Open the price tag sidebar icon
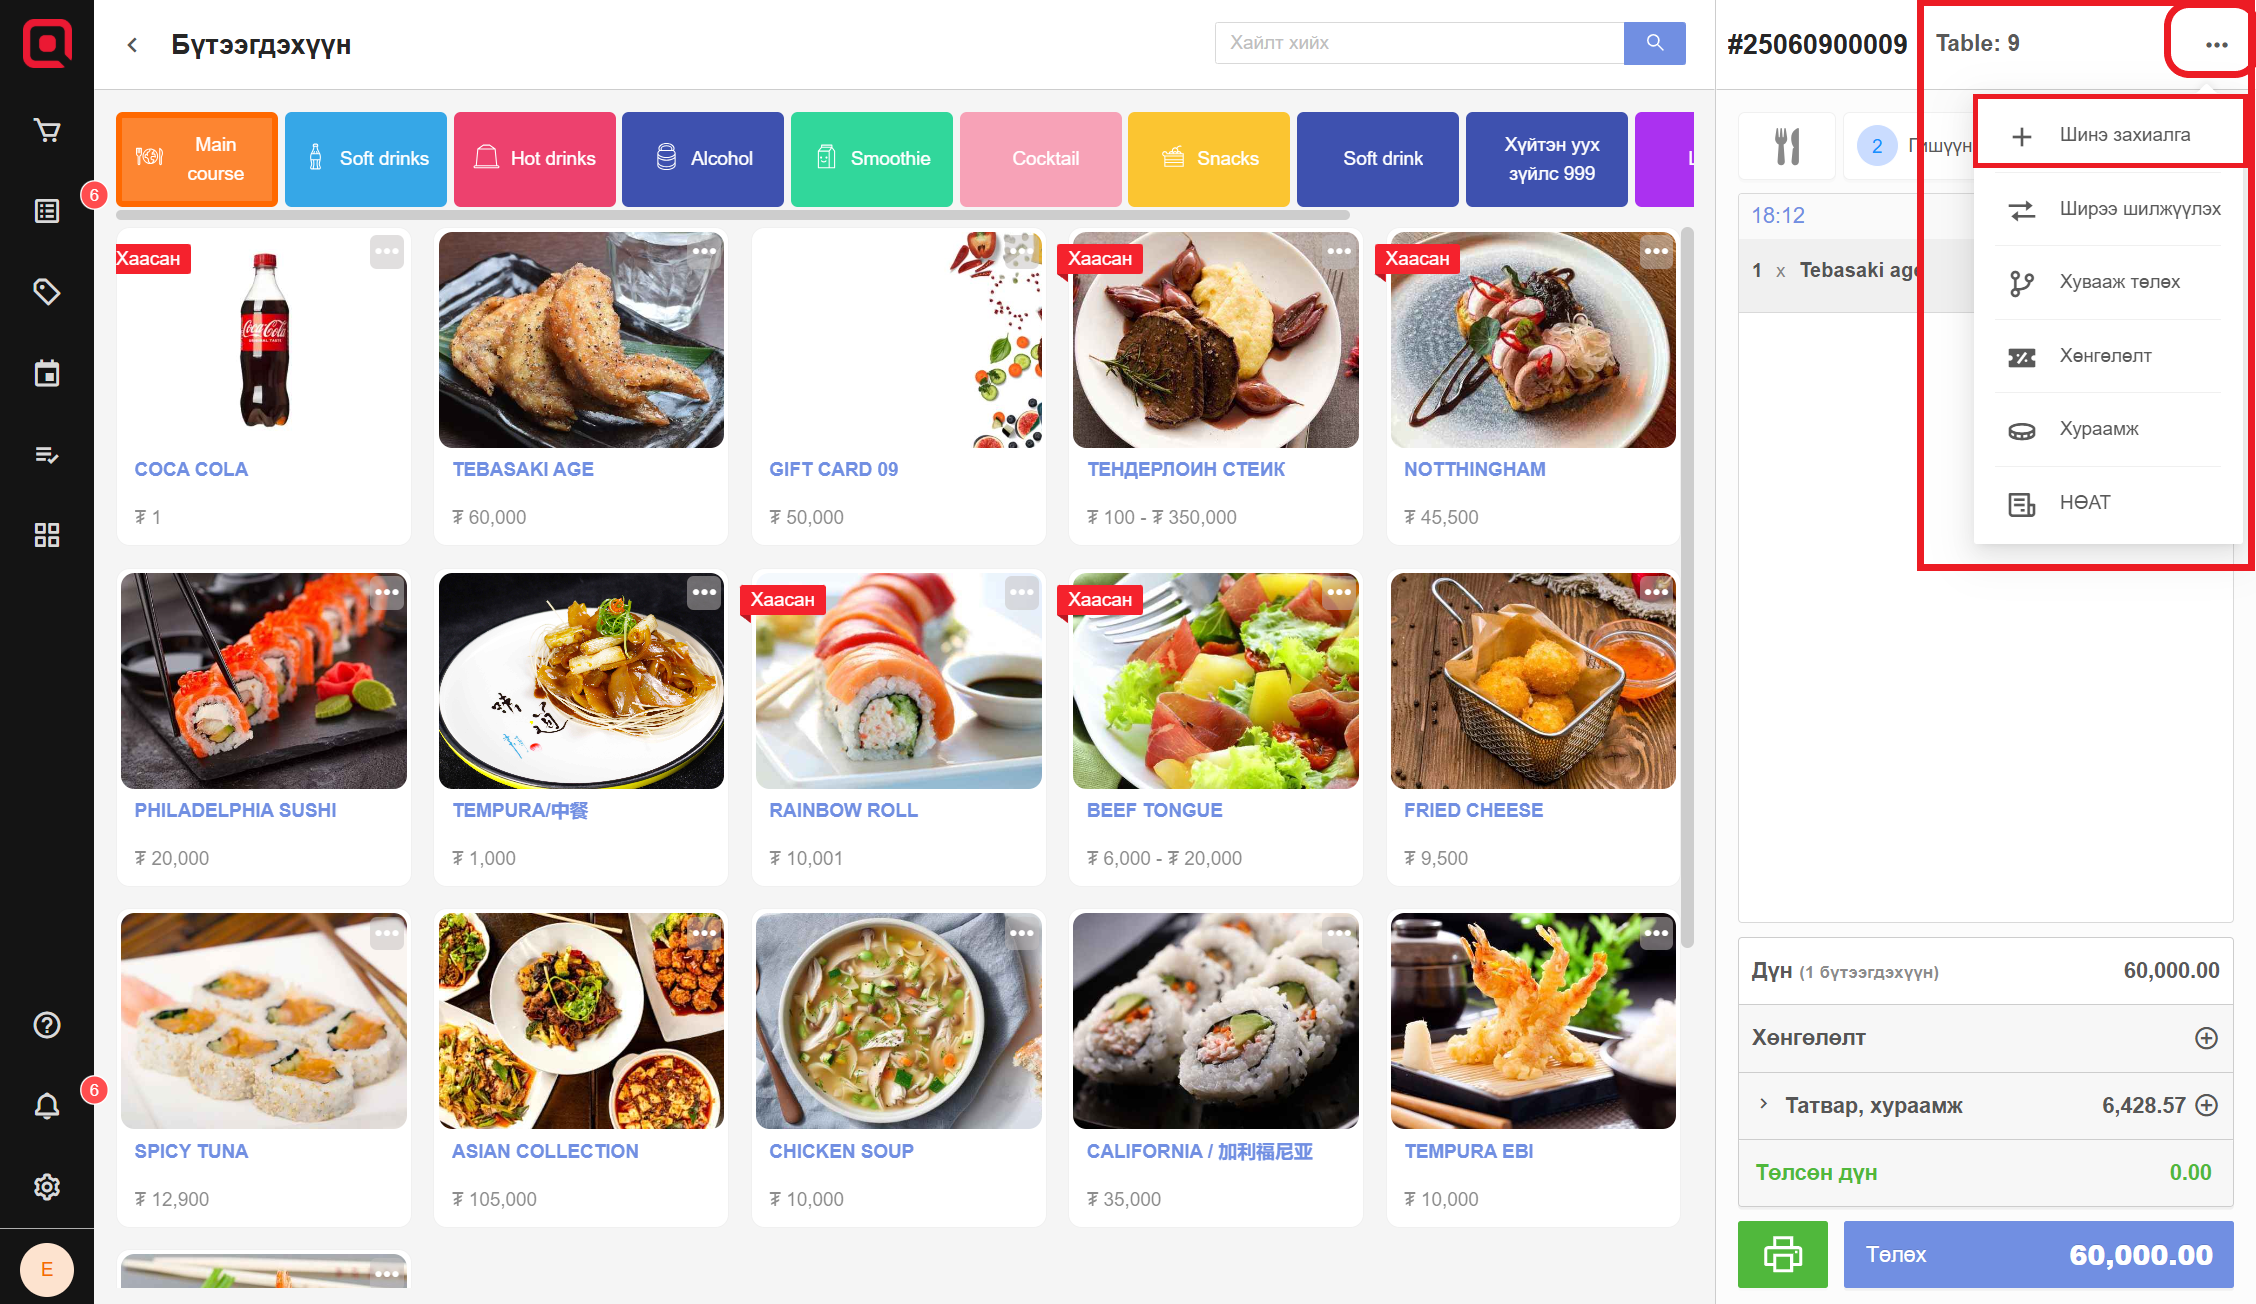 47,292
